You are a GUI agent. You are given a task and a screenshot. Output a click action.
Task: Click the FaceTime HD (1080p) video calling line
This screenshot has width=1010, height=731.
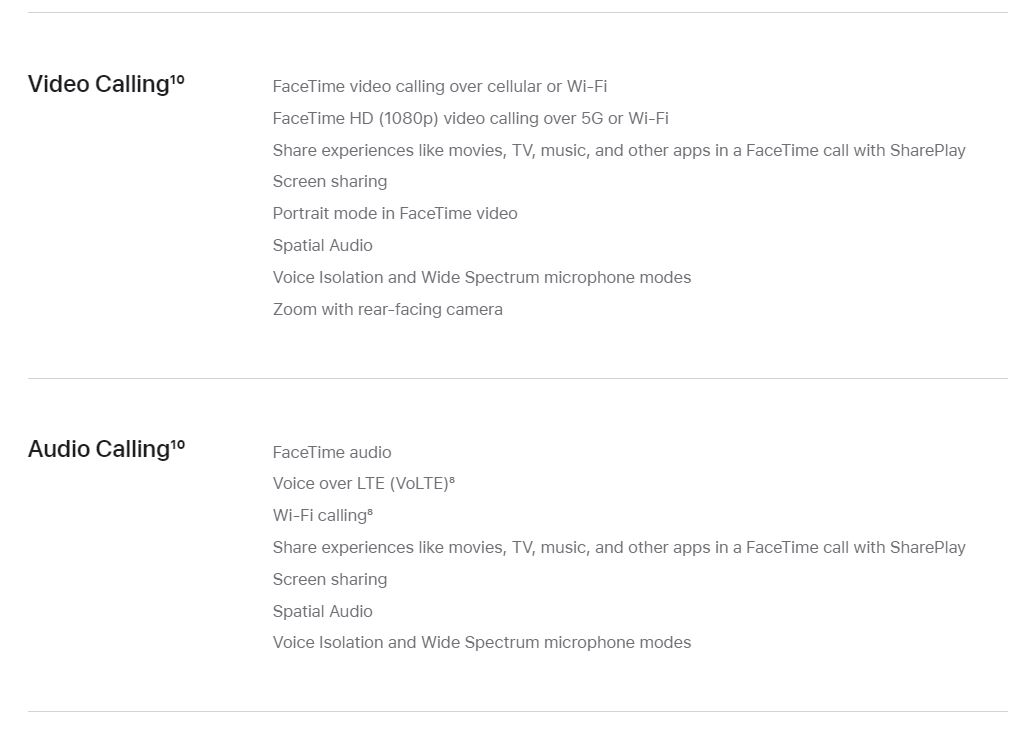(x=470, y=119)
